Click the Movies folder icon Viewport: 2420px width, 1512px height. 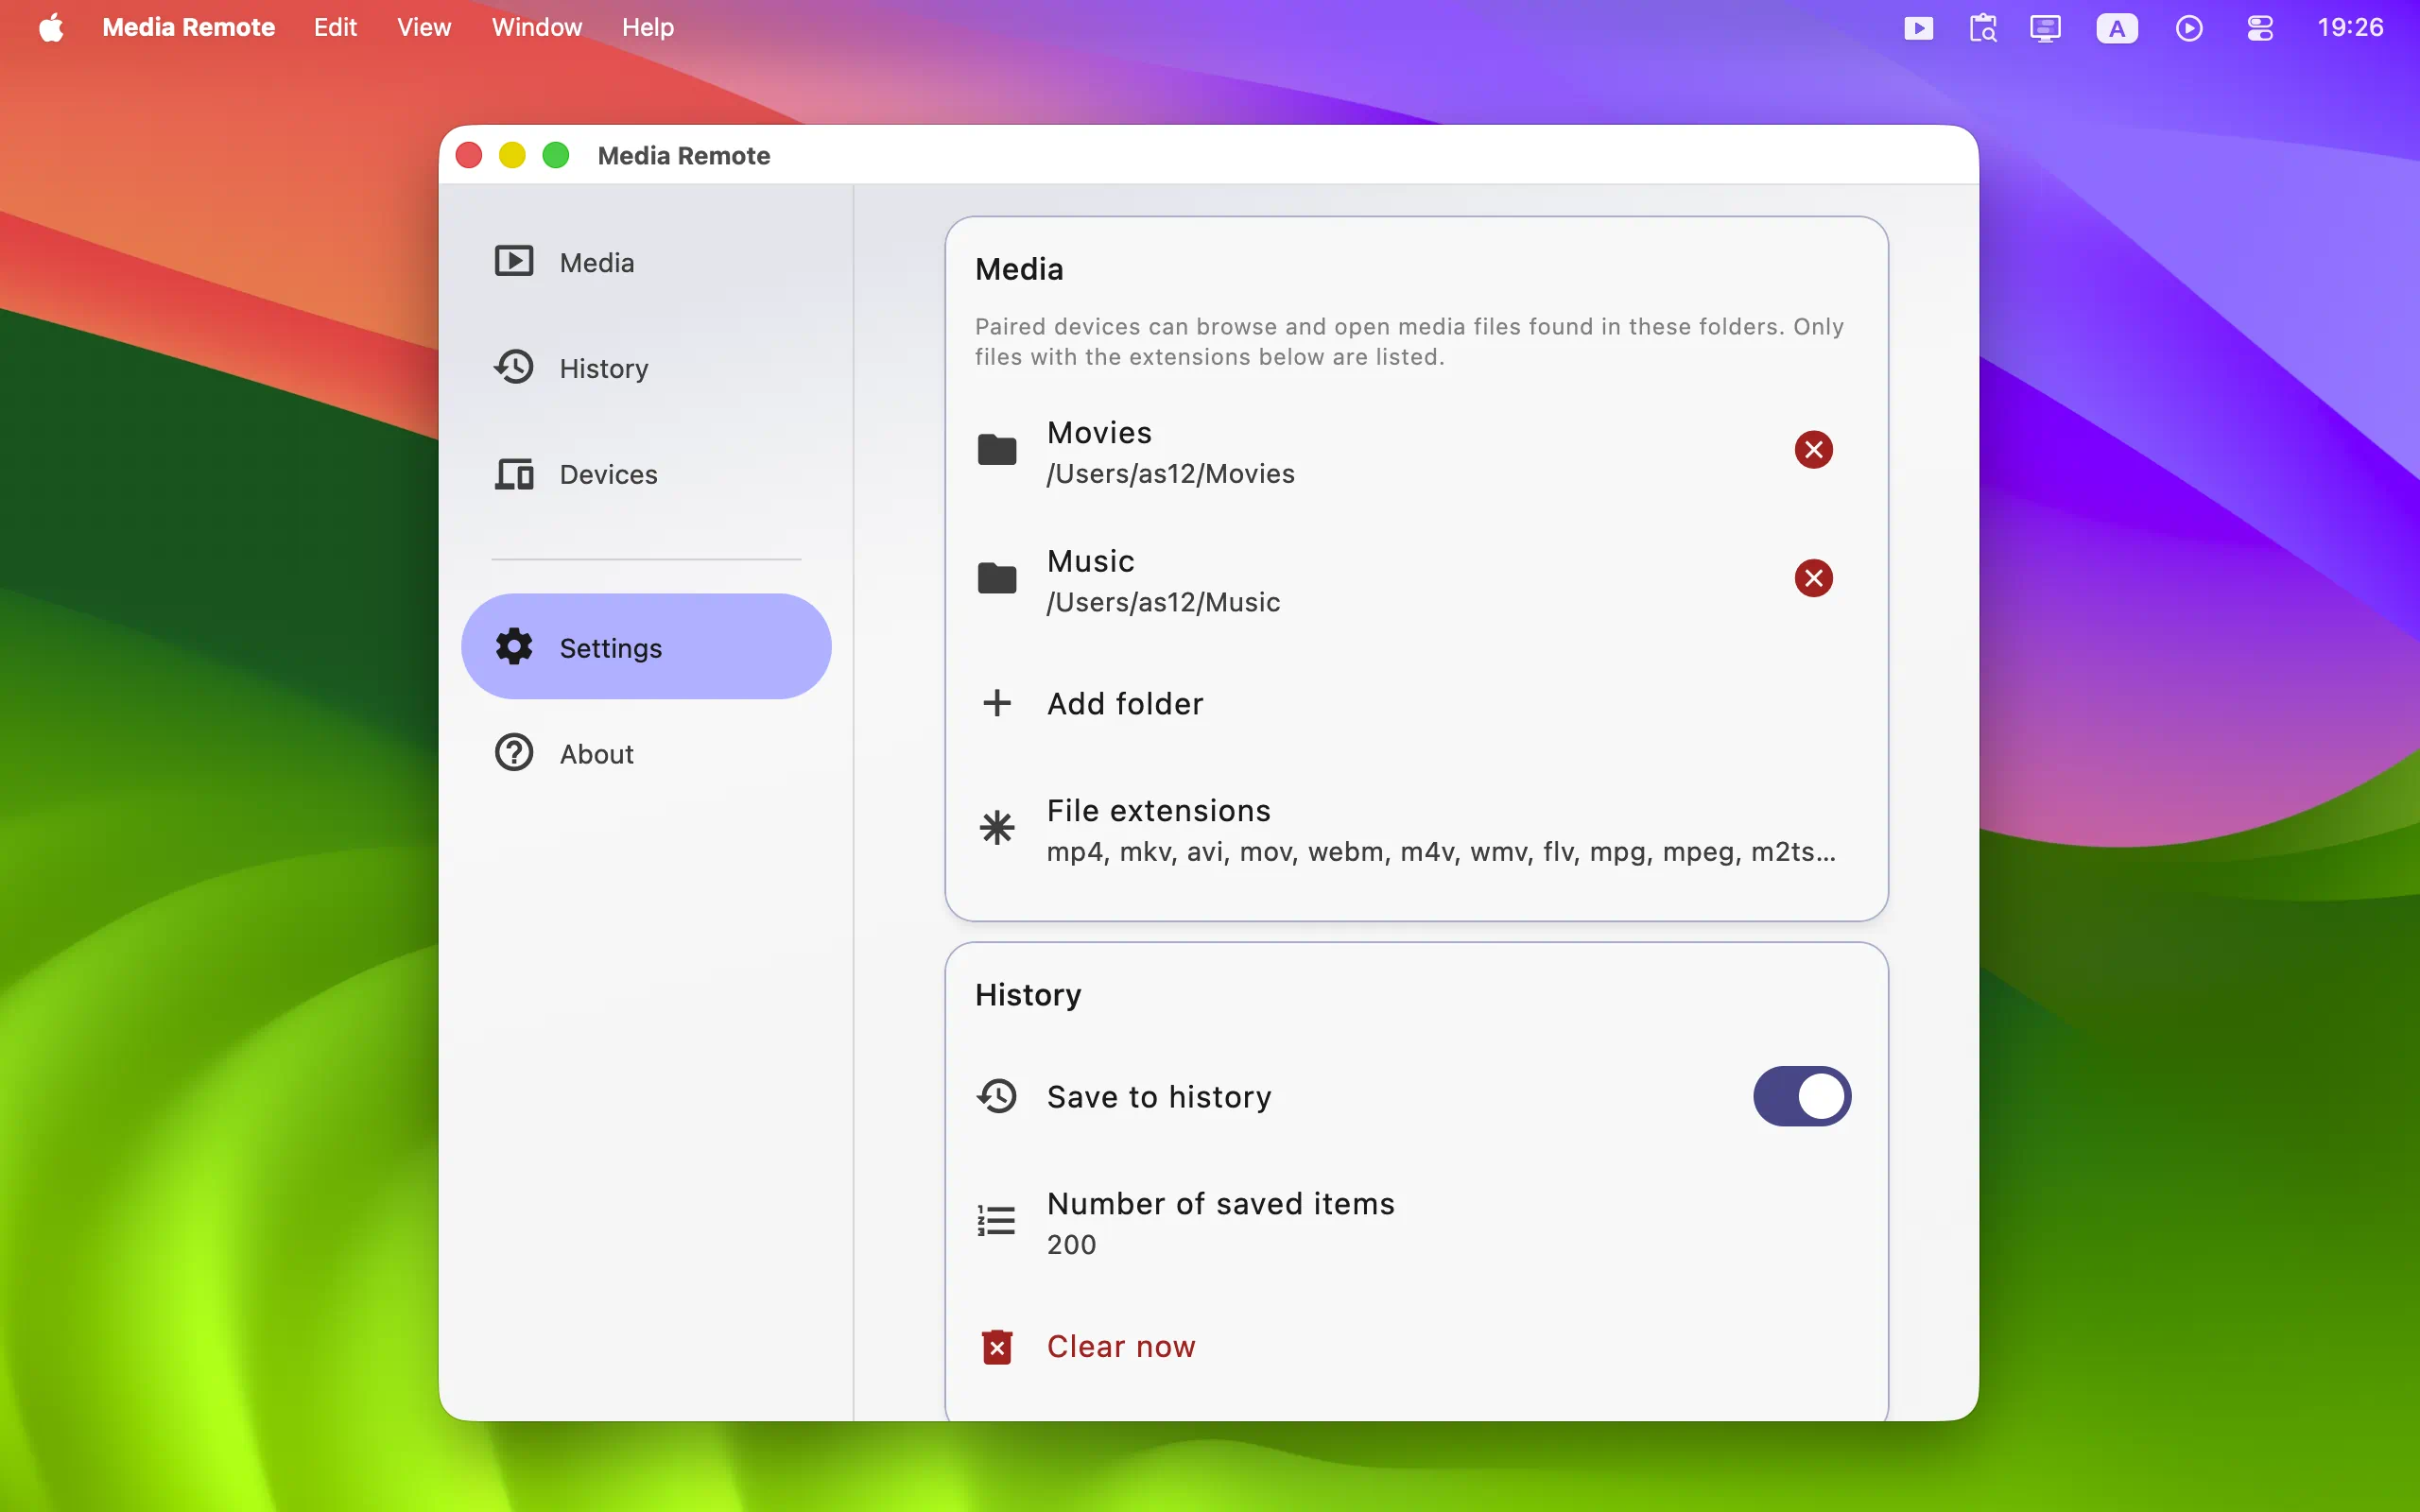click(x=997, y=450)
